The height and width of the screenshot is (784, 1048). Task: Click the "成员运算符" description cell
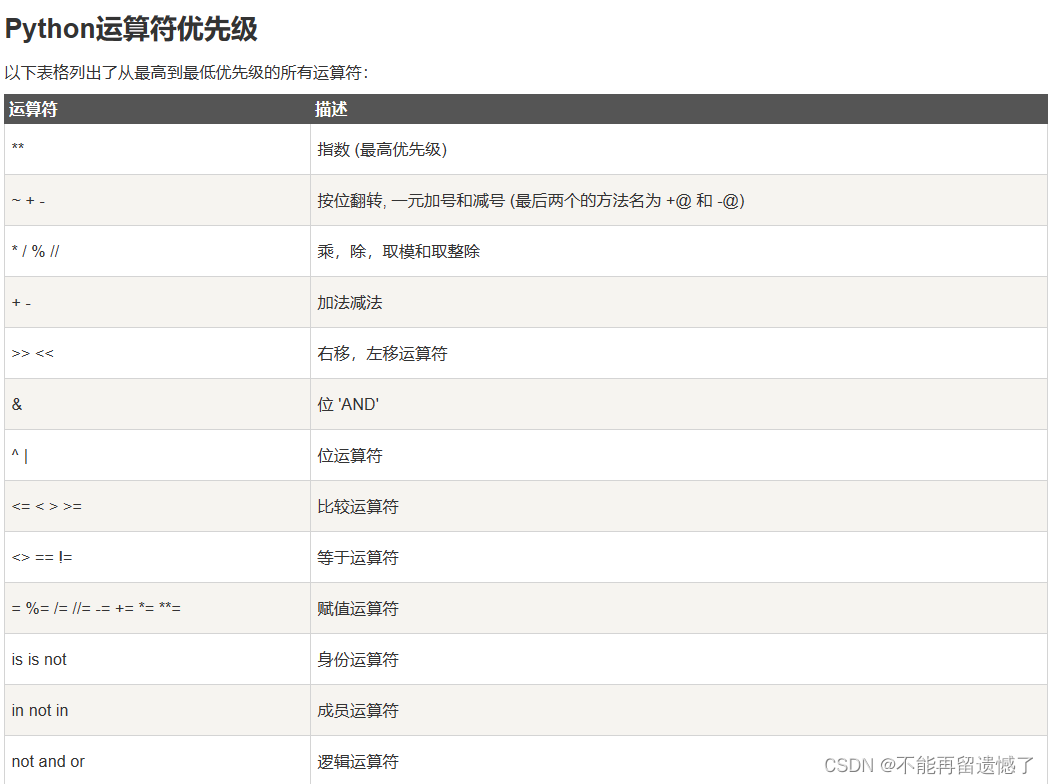[x=679, y=710]
